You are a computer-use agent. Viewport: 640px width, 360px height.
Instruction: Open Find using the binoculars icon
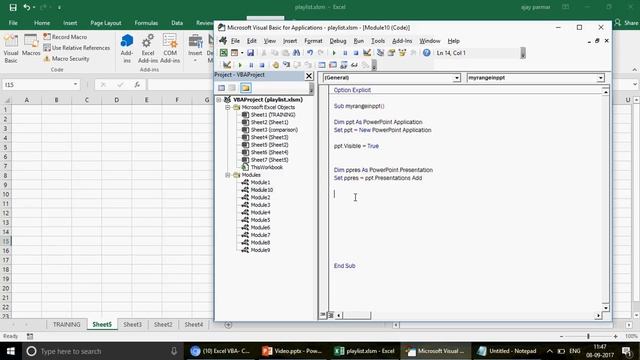(x=296, y=53)
